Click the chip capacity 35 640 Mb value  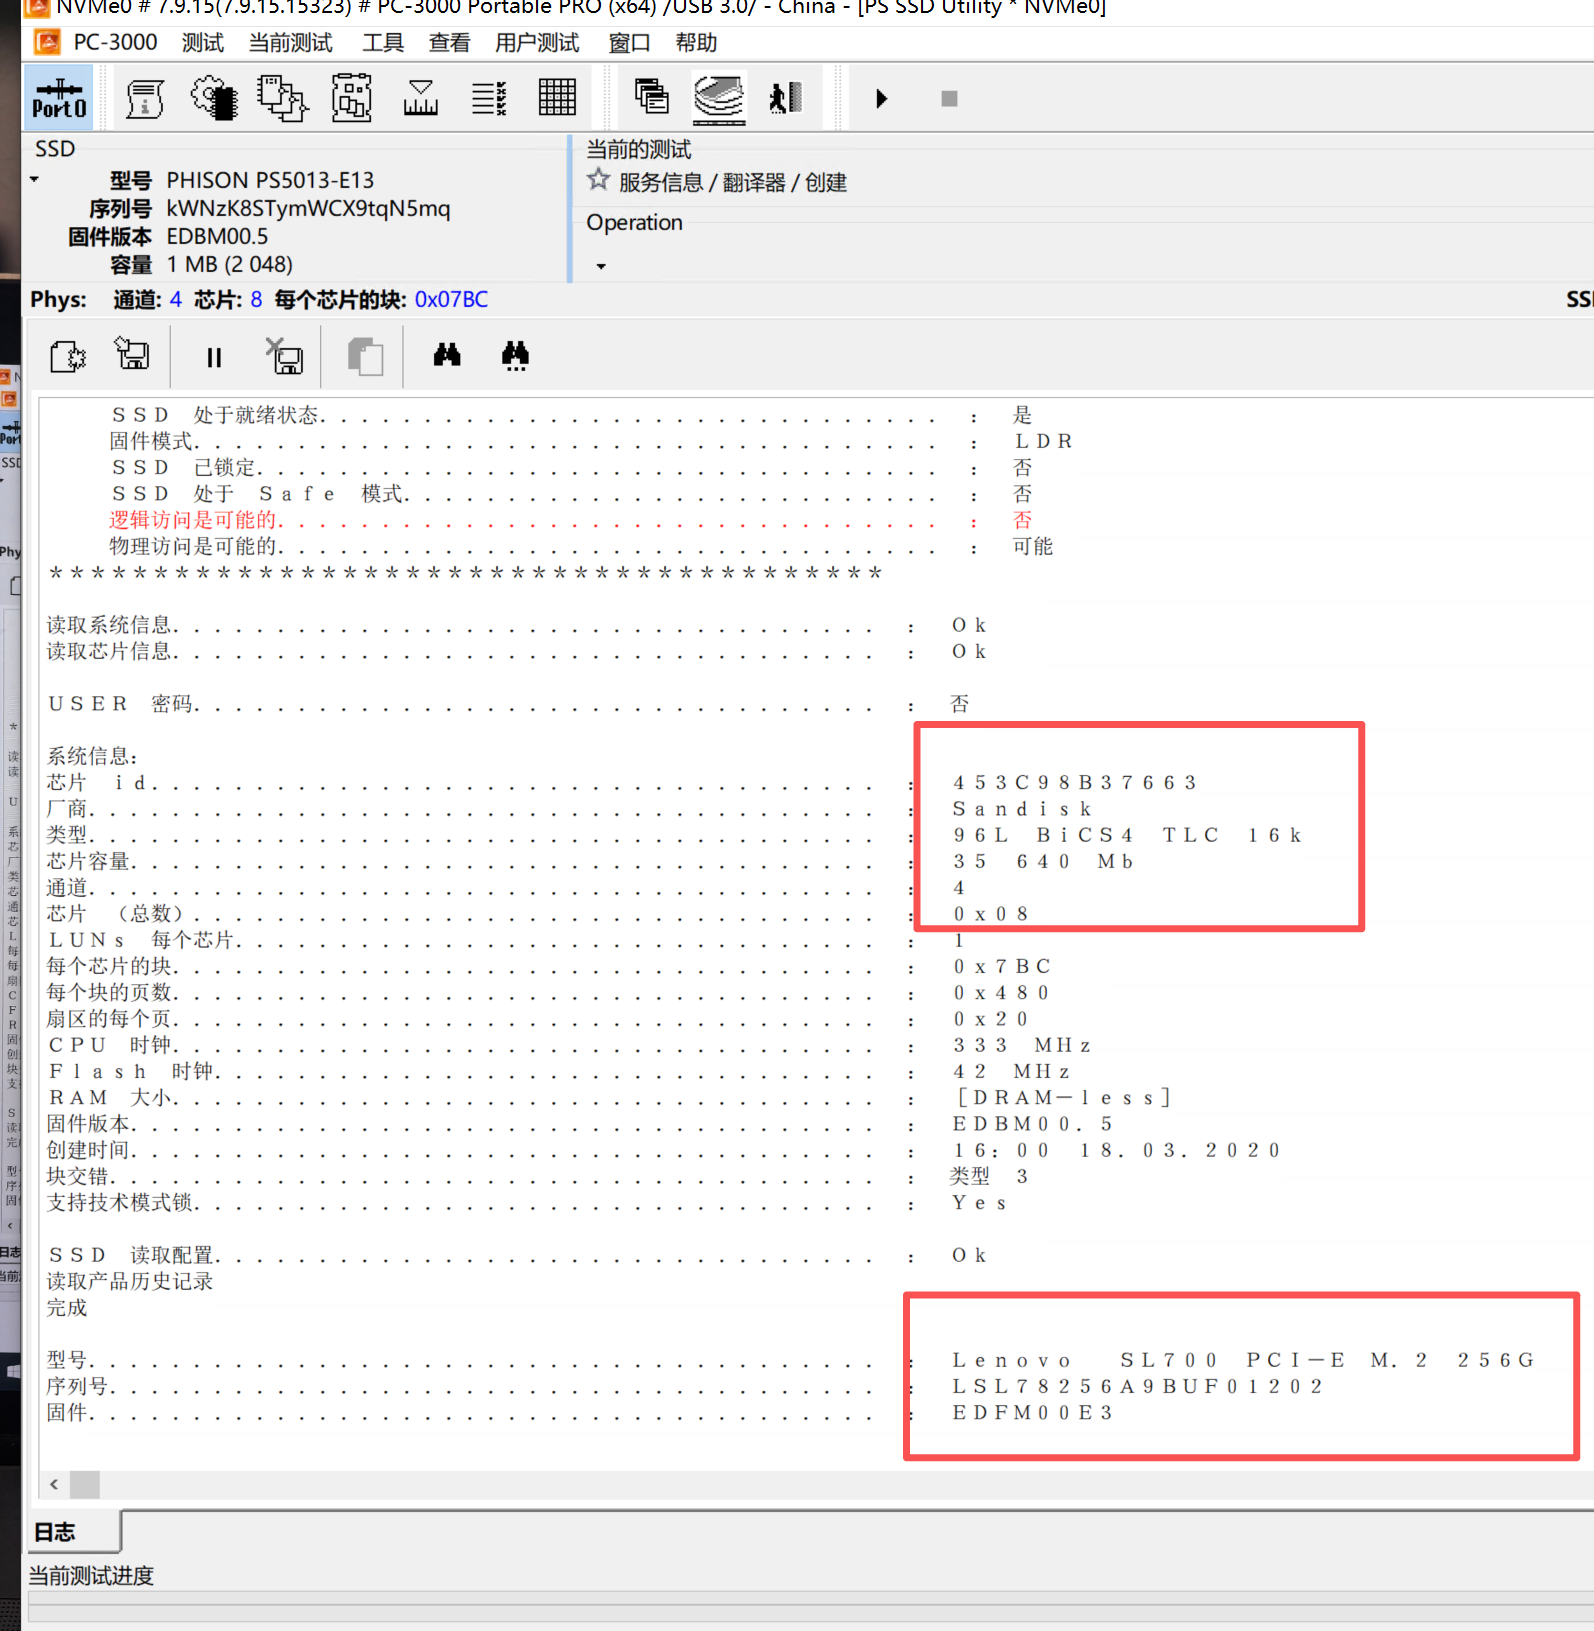tap(1042, 861)
